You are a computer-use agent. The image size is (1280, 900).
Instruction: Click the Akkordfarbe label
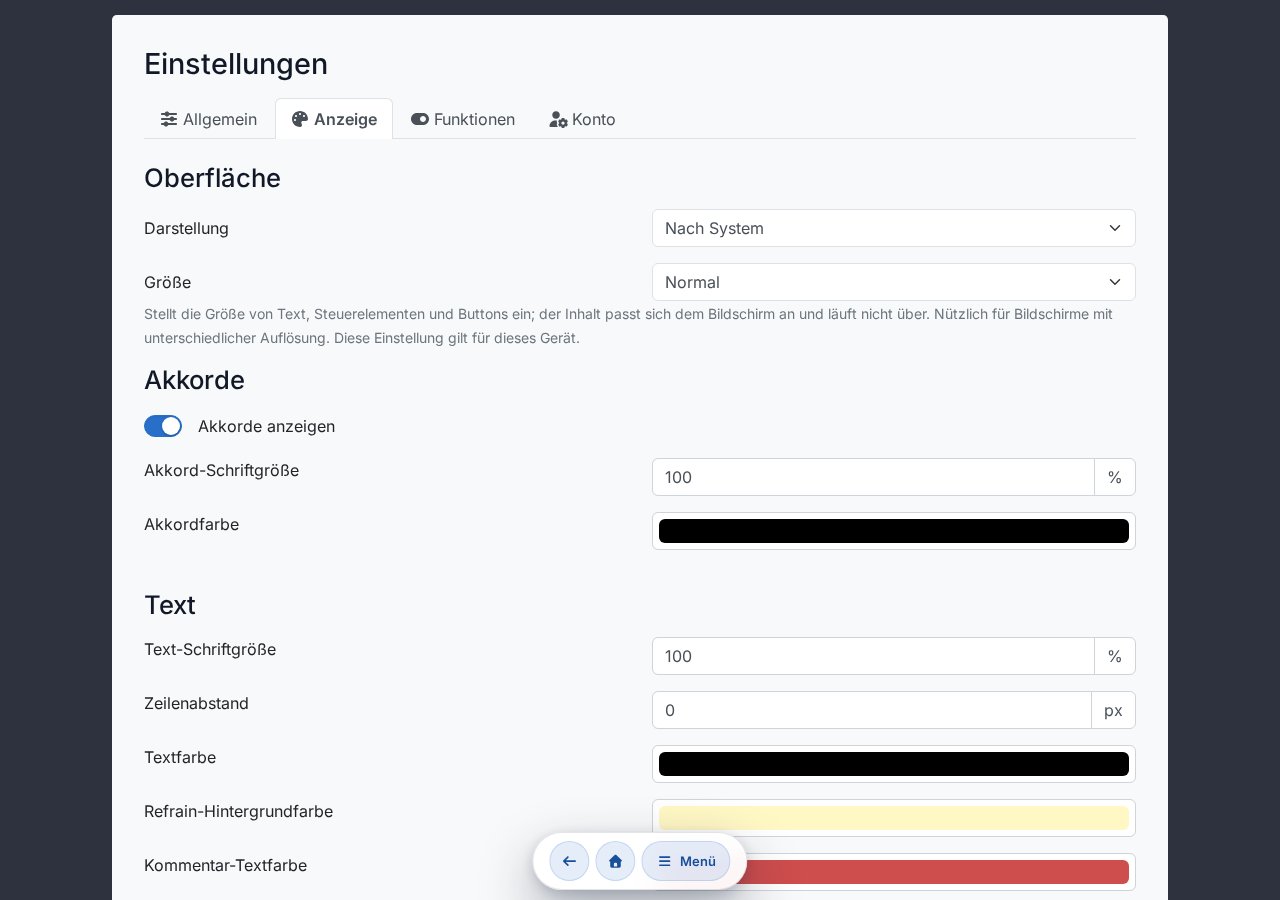[191, 524]
